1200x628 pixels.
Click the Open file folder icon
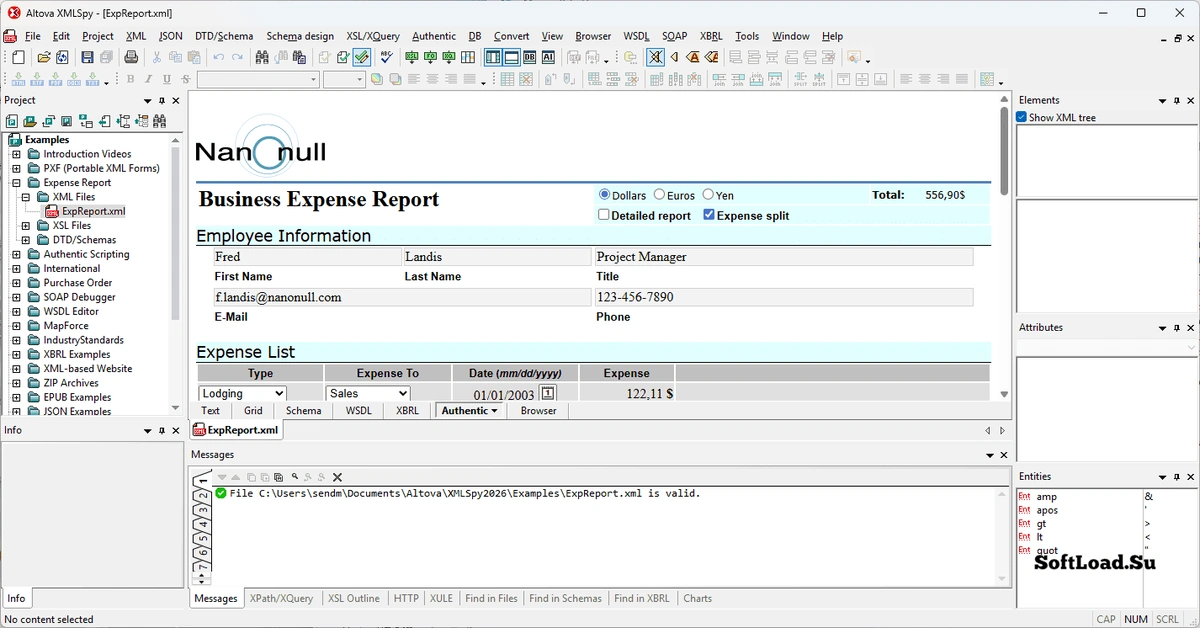(44, 57)
